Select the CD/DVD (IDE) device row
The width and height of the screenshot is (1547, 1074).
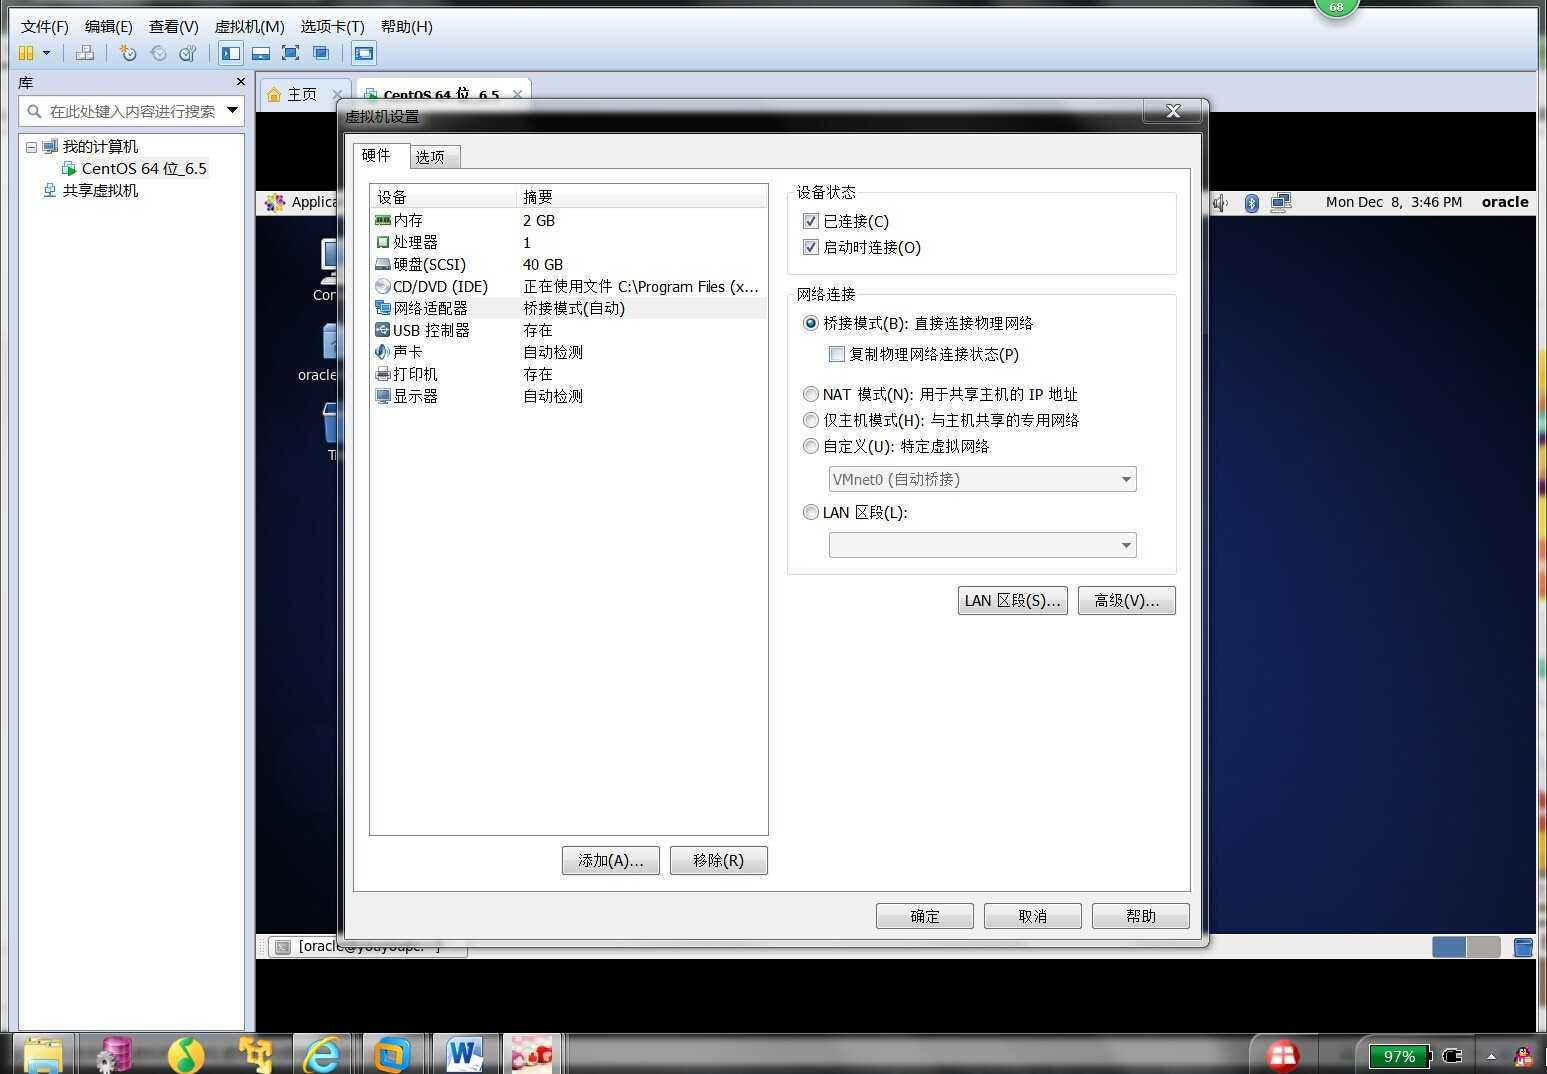[x=568, y=286]
